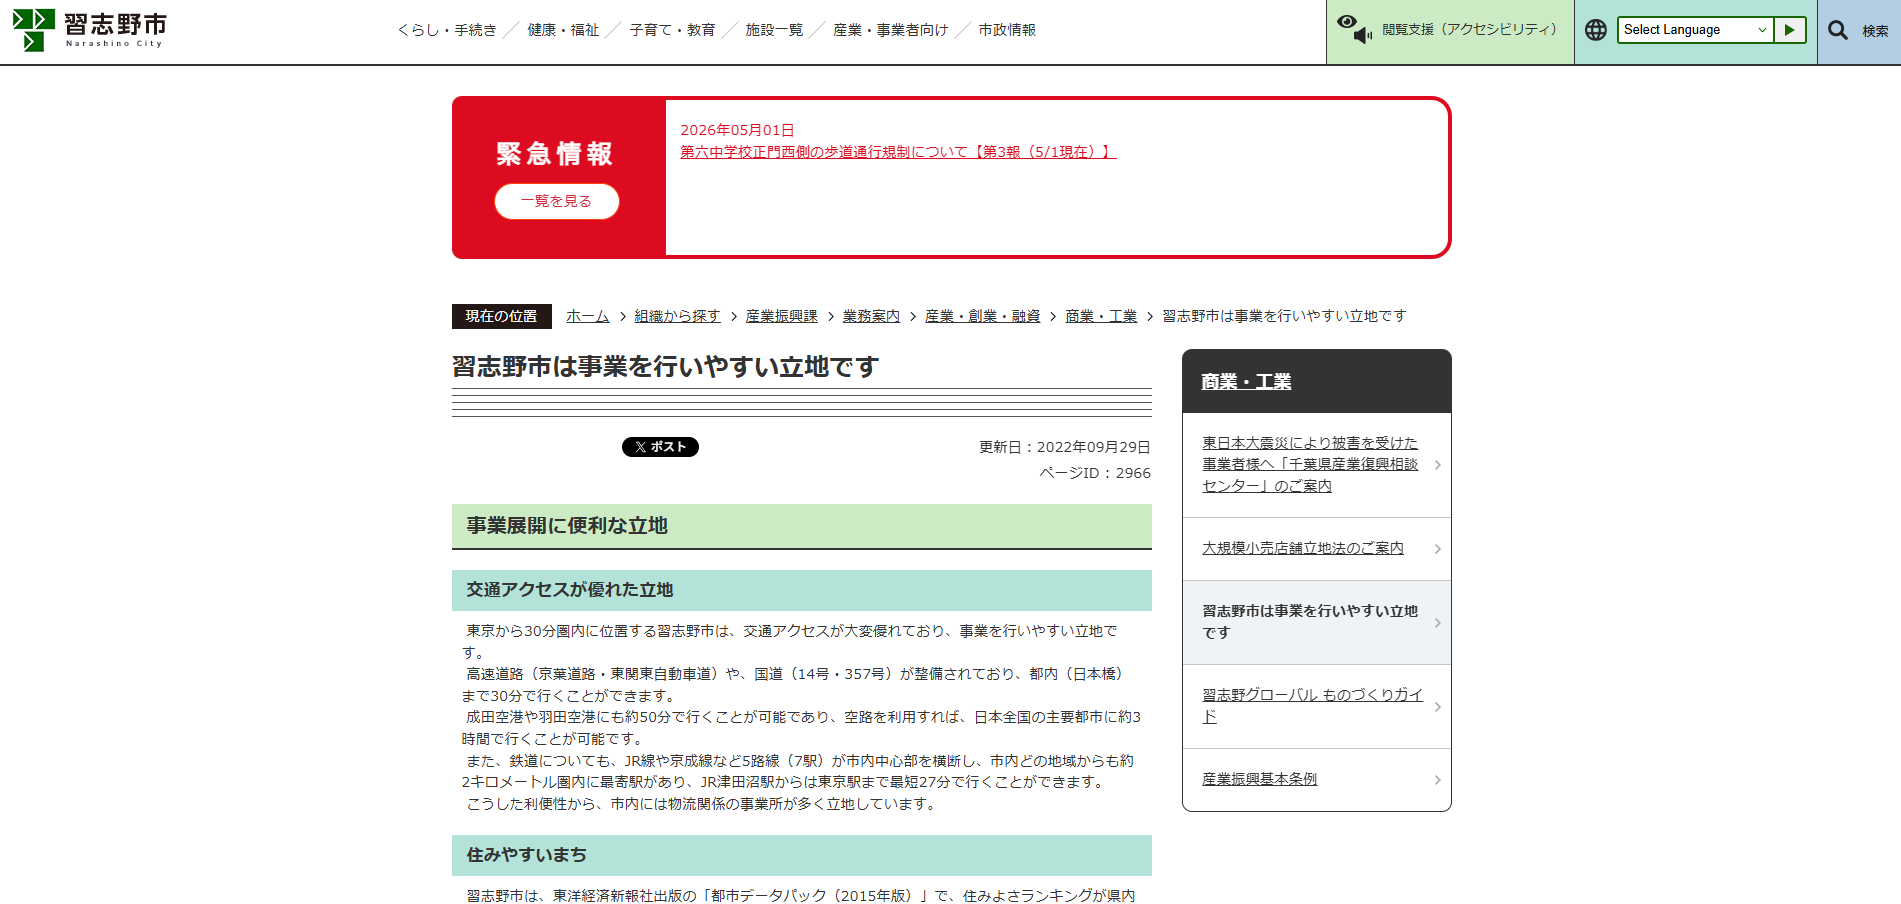Open the 産業・事業者向け menu
1901x904 pixels.
(x=890, y=30)
